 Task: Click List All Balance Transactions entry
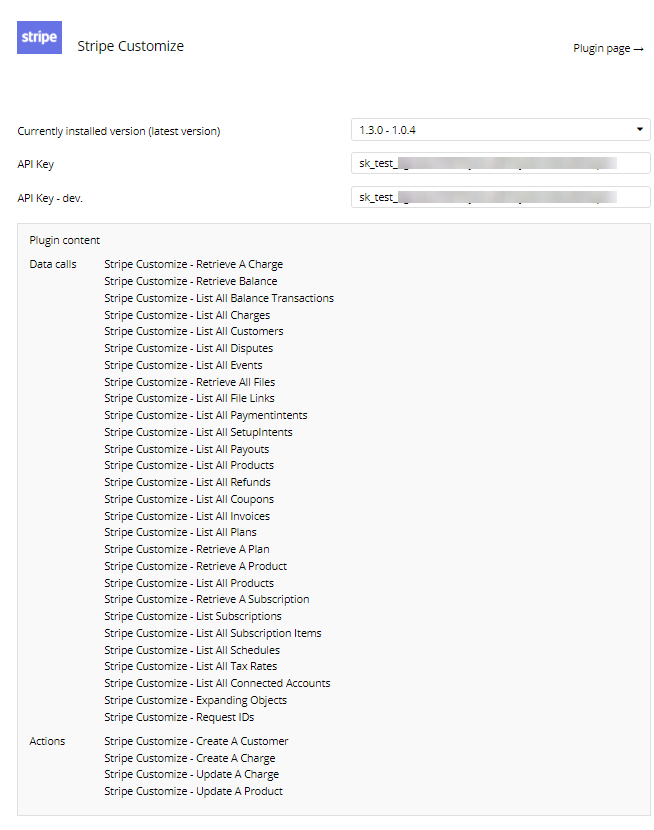(x=219, y=298)
